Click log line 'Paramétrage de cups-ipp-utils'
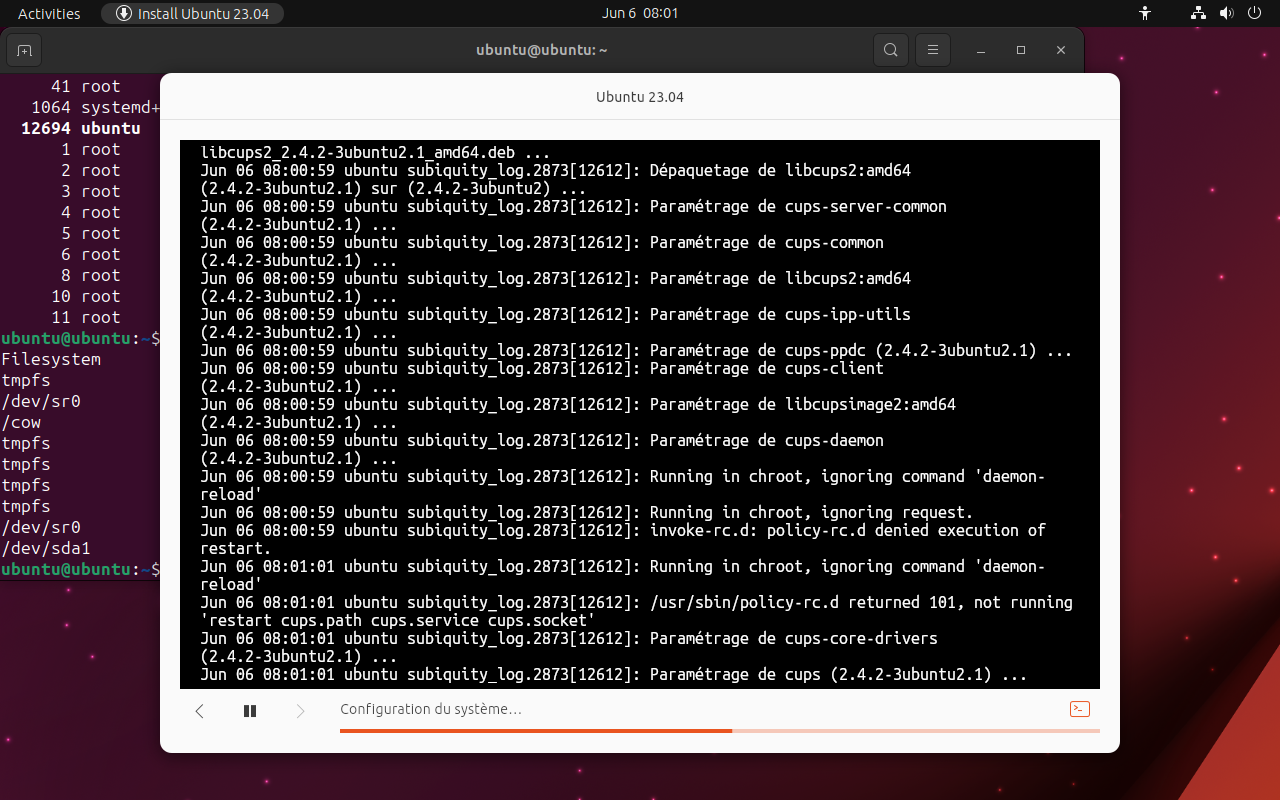The image size is (1280, 800). (780, 314)
